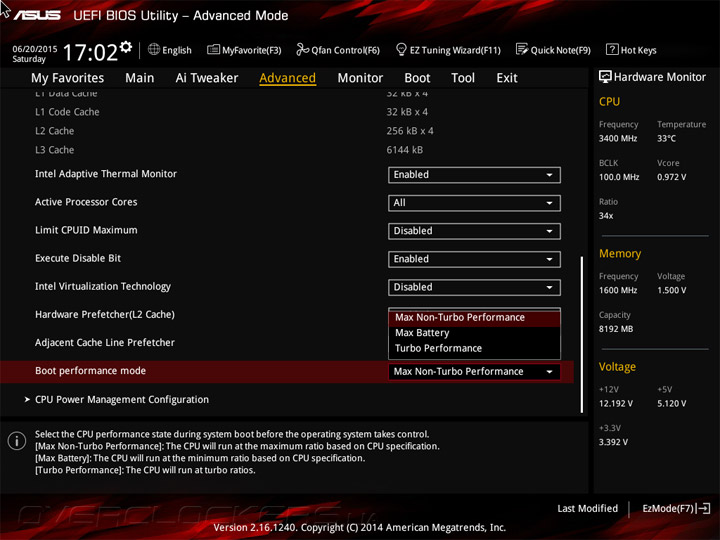
Task: Click Ratio 34x value
Action: click(x=606, y=215)
